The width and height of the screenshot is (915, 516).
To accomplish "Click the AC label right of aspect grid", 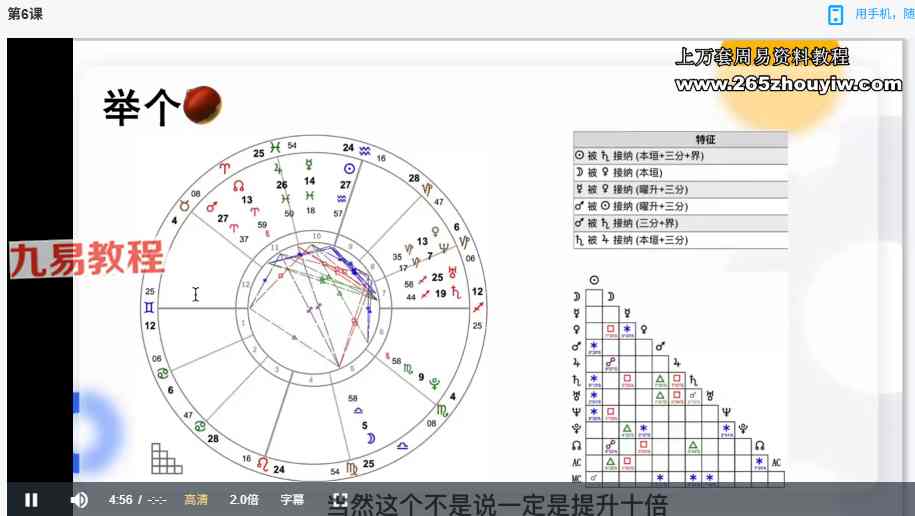I will [775, 462].
